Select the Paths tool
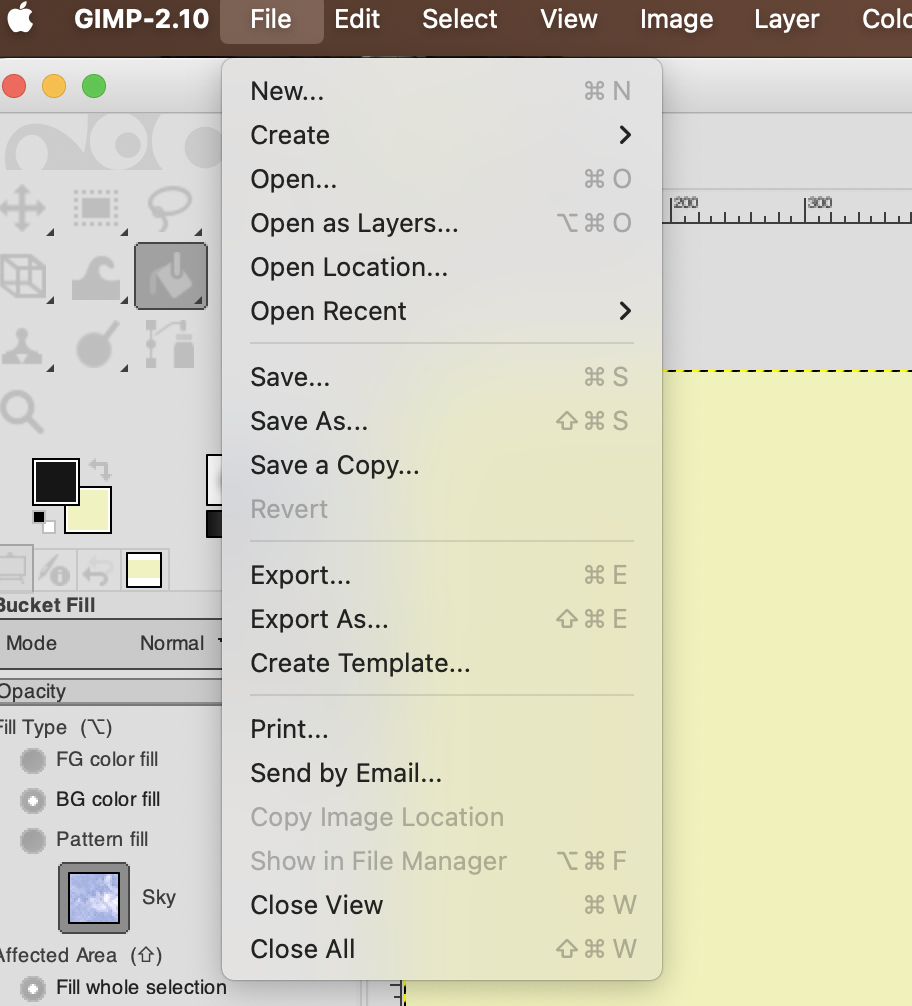This screenshot has height=1006, width=912. 170,345
